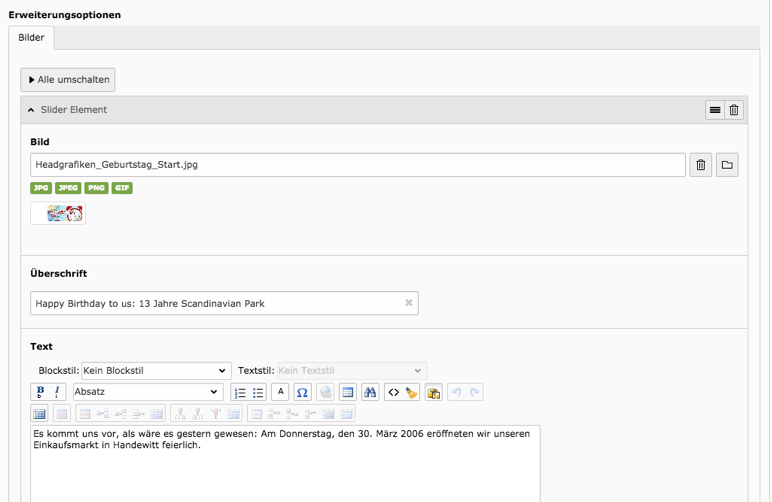Image resolution: width=772 pixels, height=502 pixels.
Task: Open the file browser folder icon
Action: [727, 165]
